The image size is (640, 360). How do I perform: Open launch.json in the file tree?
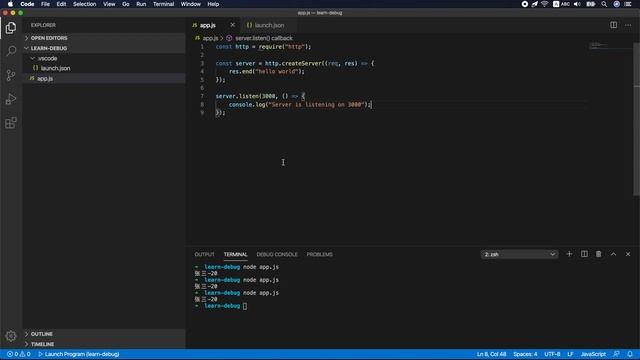tap(104, 68)
